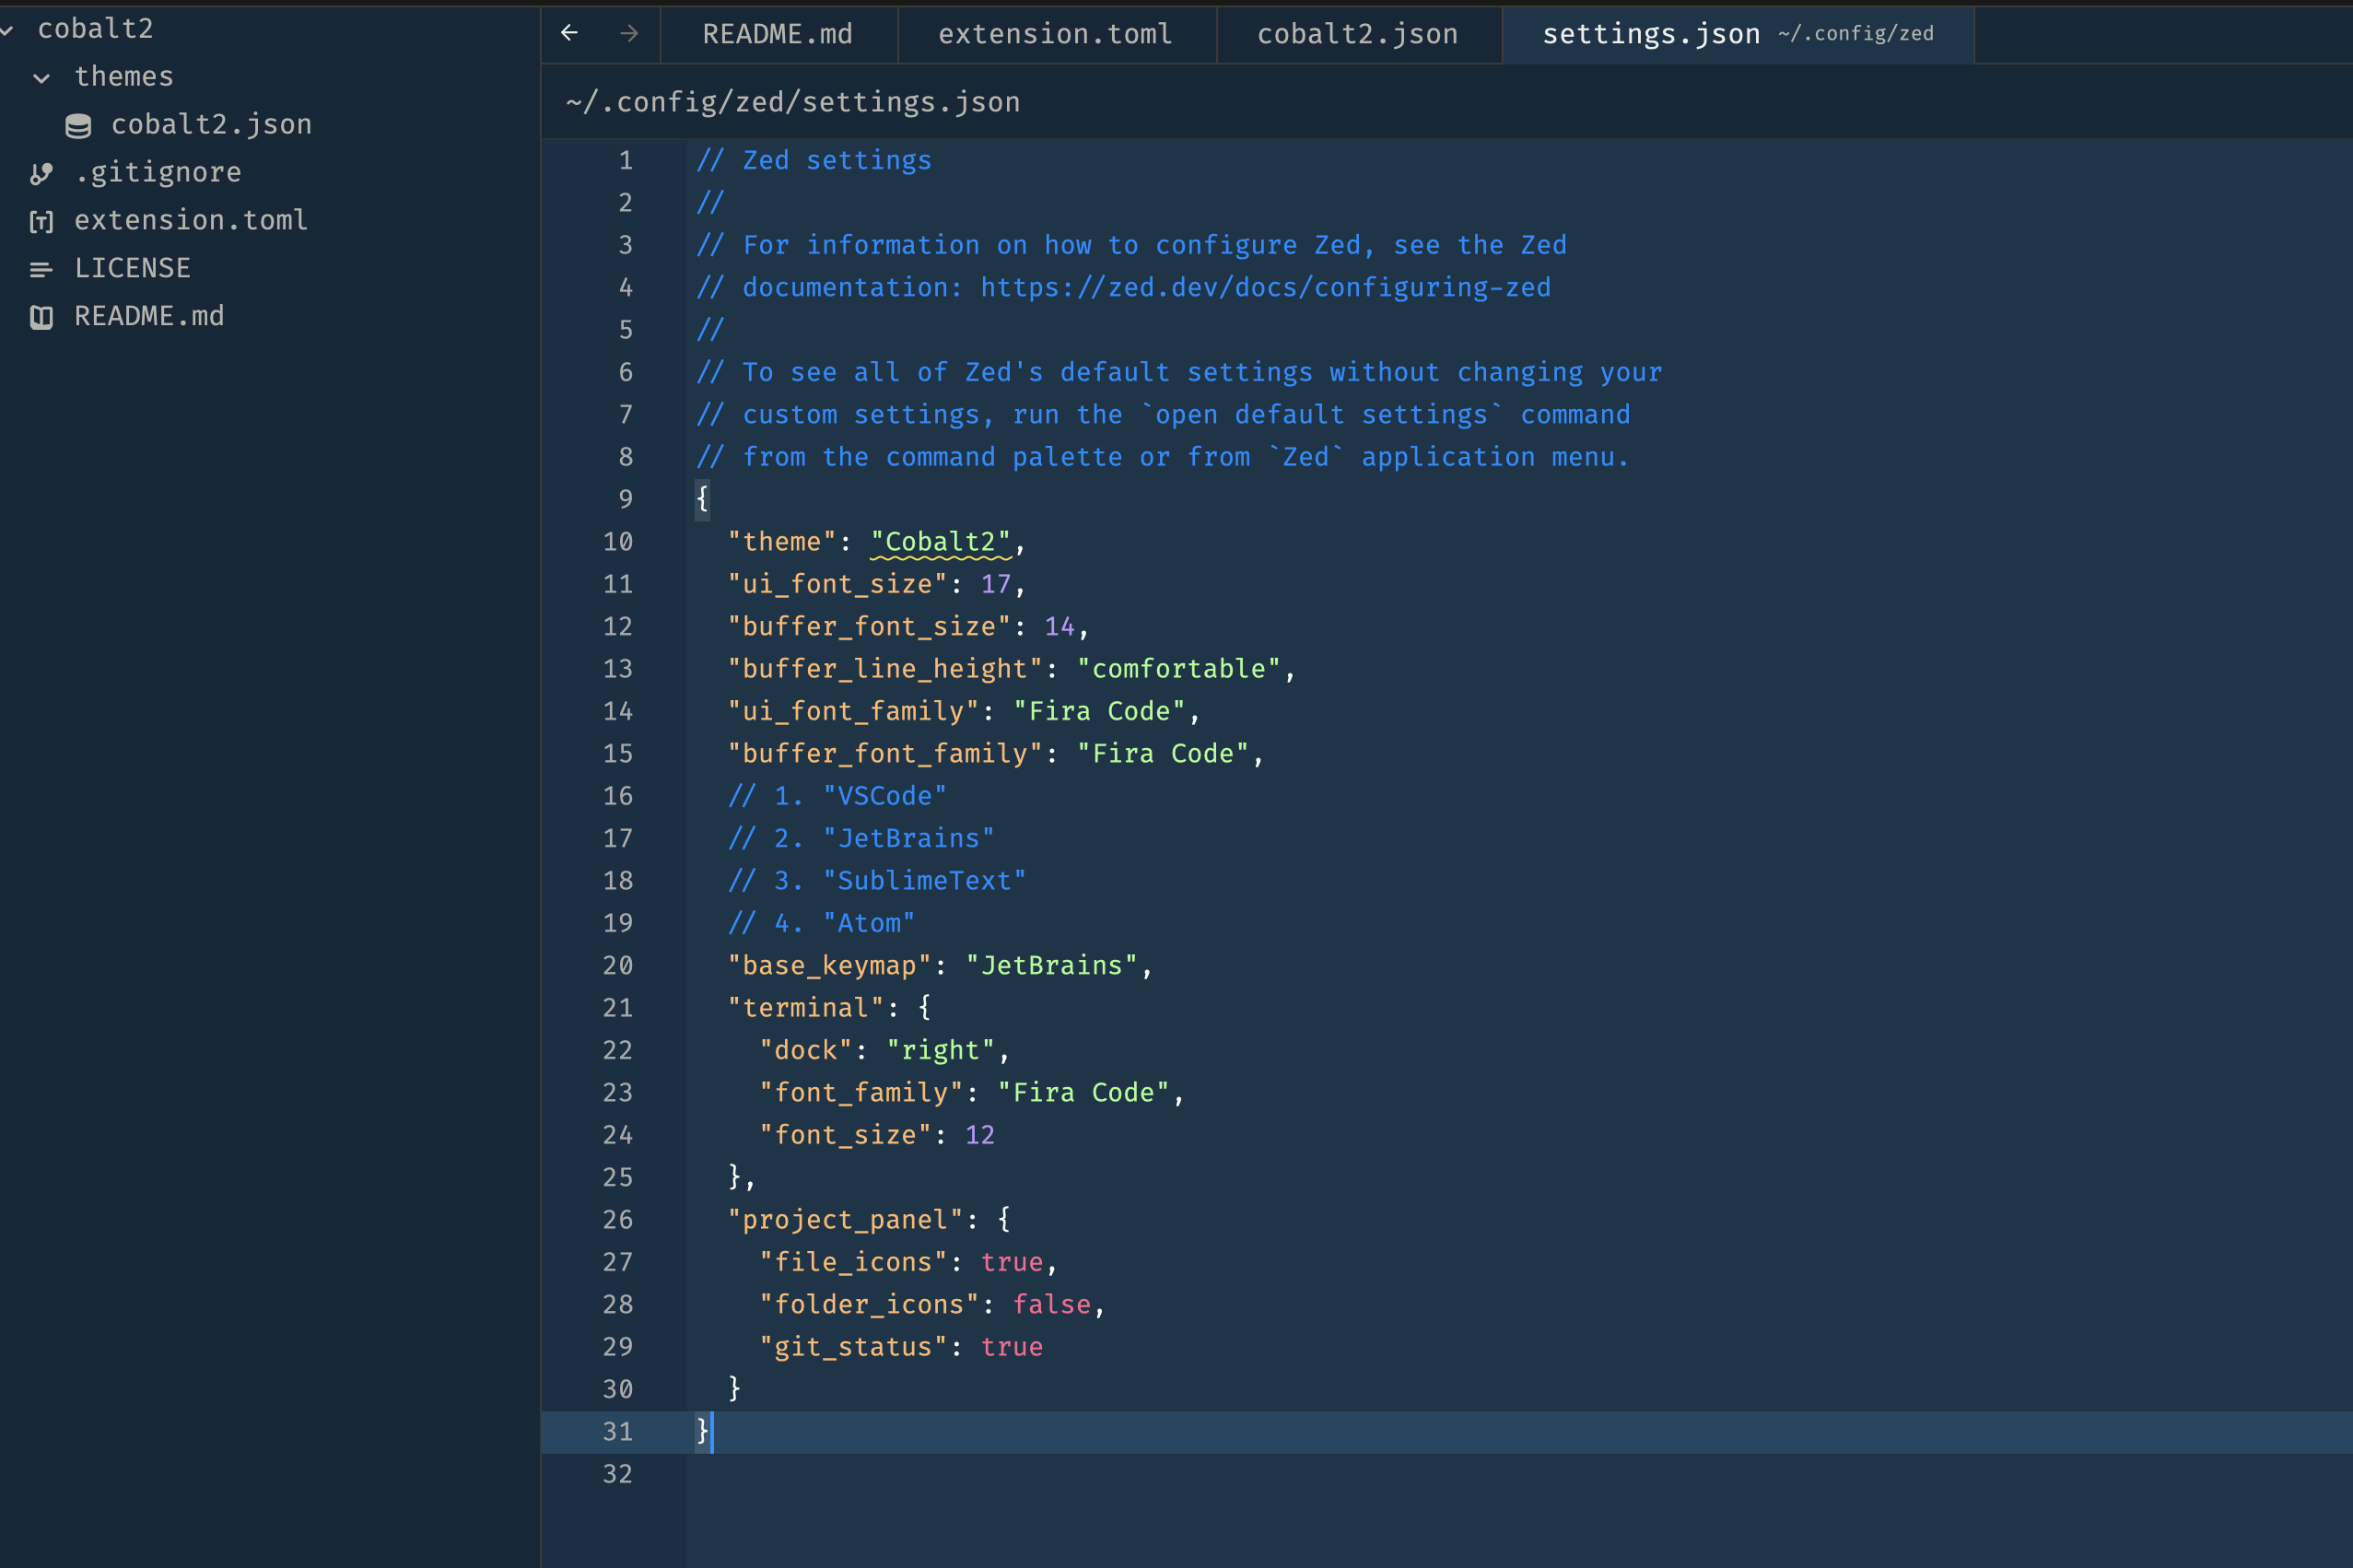The width and height of the screenshot is (2353, 1568).
Task: Click the database icon beside cobalt2.json
Action: (x=78, y=125)
